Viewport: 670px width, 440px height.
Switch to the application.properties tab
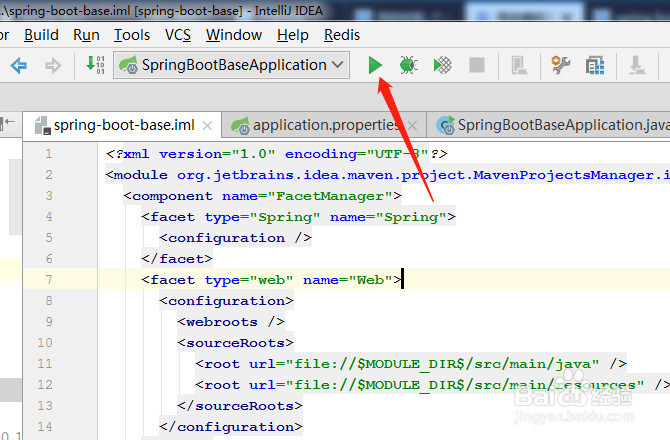[324, 125]
